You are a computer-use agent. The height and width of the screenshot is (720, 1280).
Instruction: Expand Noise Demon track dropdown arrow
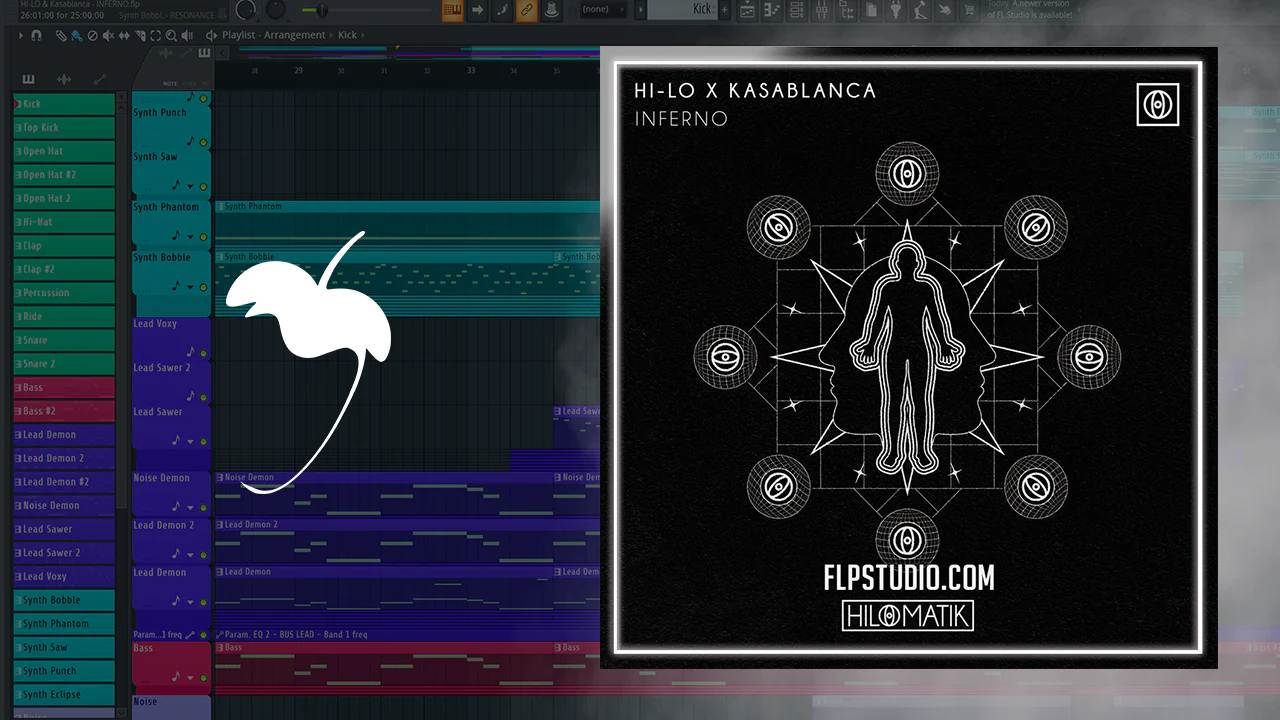coord(191,508)
